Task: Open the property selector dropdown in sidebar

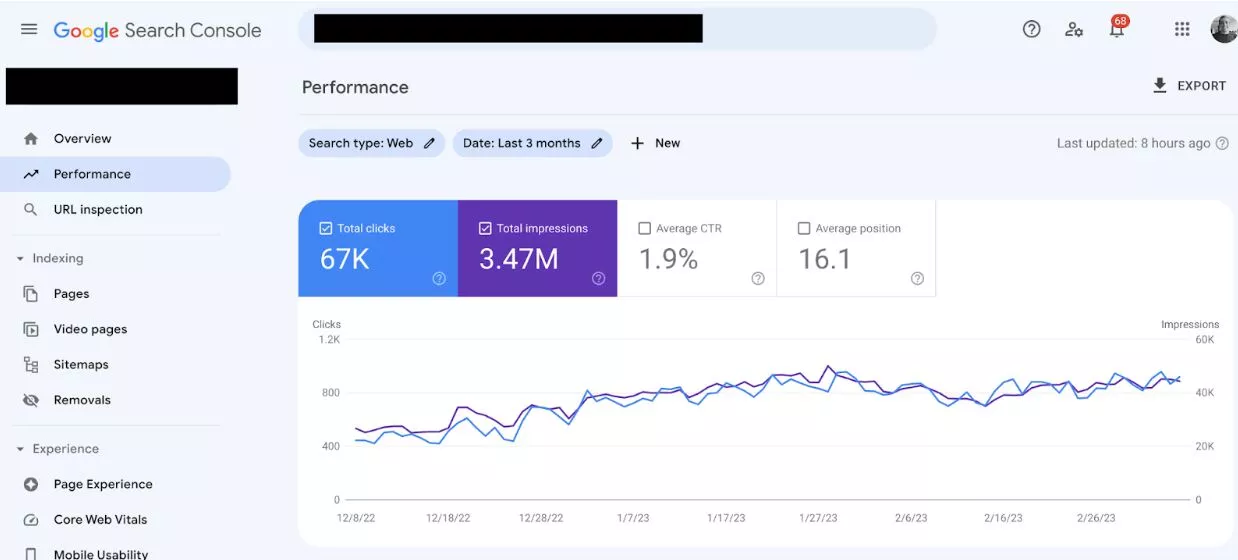Action: [121, 86]
